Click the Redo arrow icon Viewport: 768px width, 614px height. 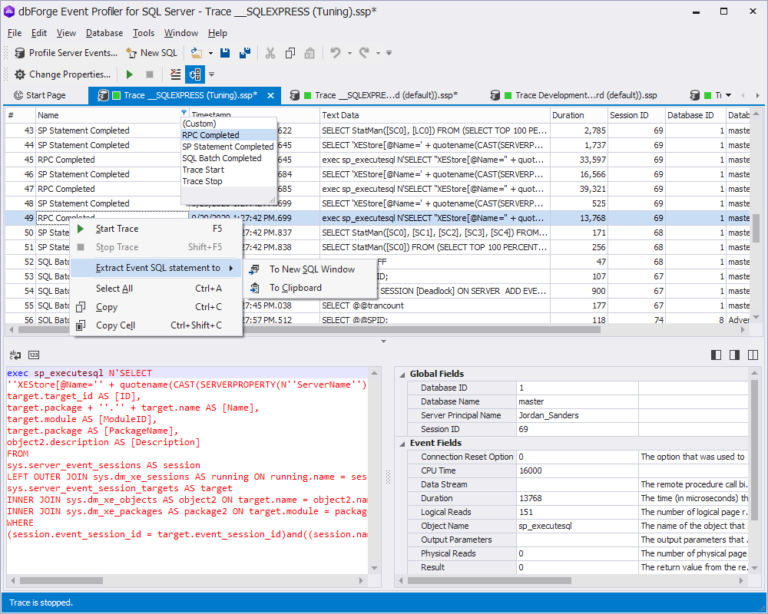[x=364, y=53]
